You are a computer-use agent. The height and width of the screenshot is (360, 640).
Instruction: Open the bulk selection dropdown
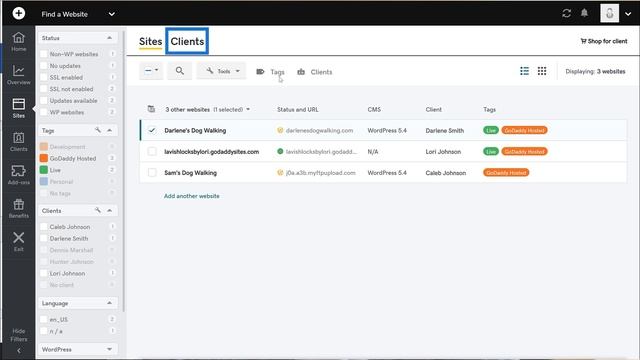point(151,71)
